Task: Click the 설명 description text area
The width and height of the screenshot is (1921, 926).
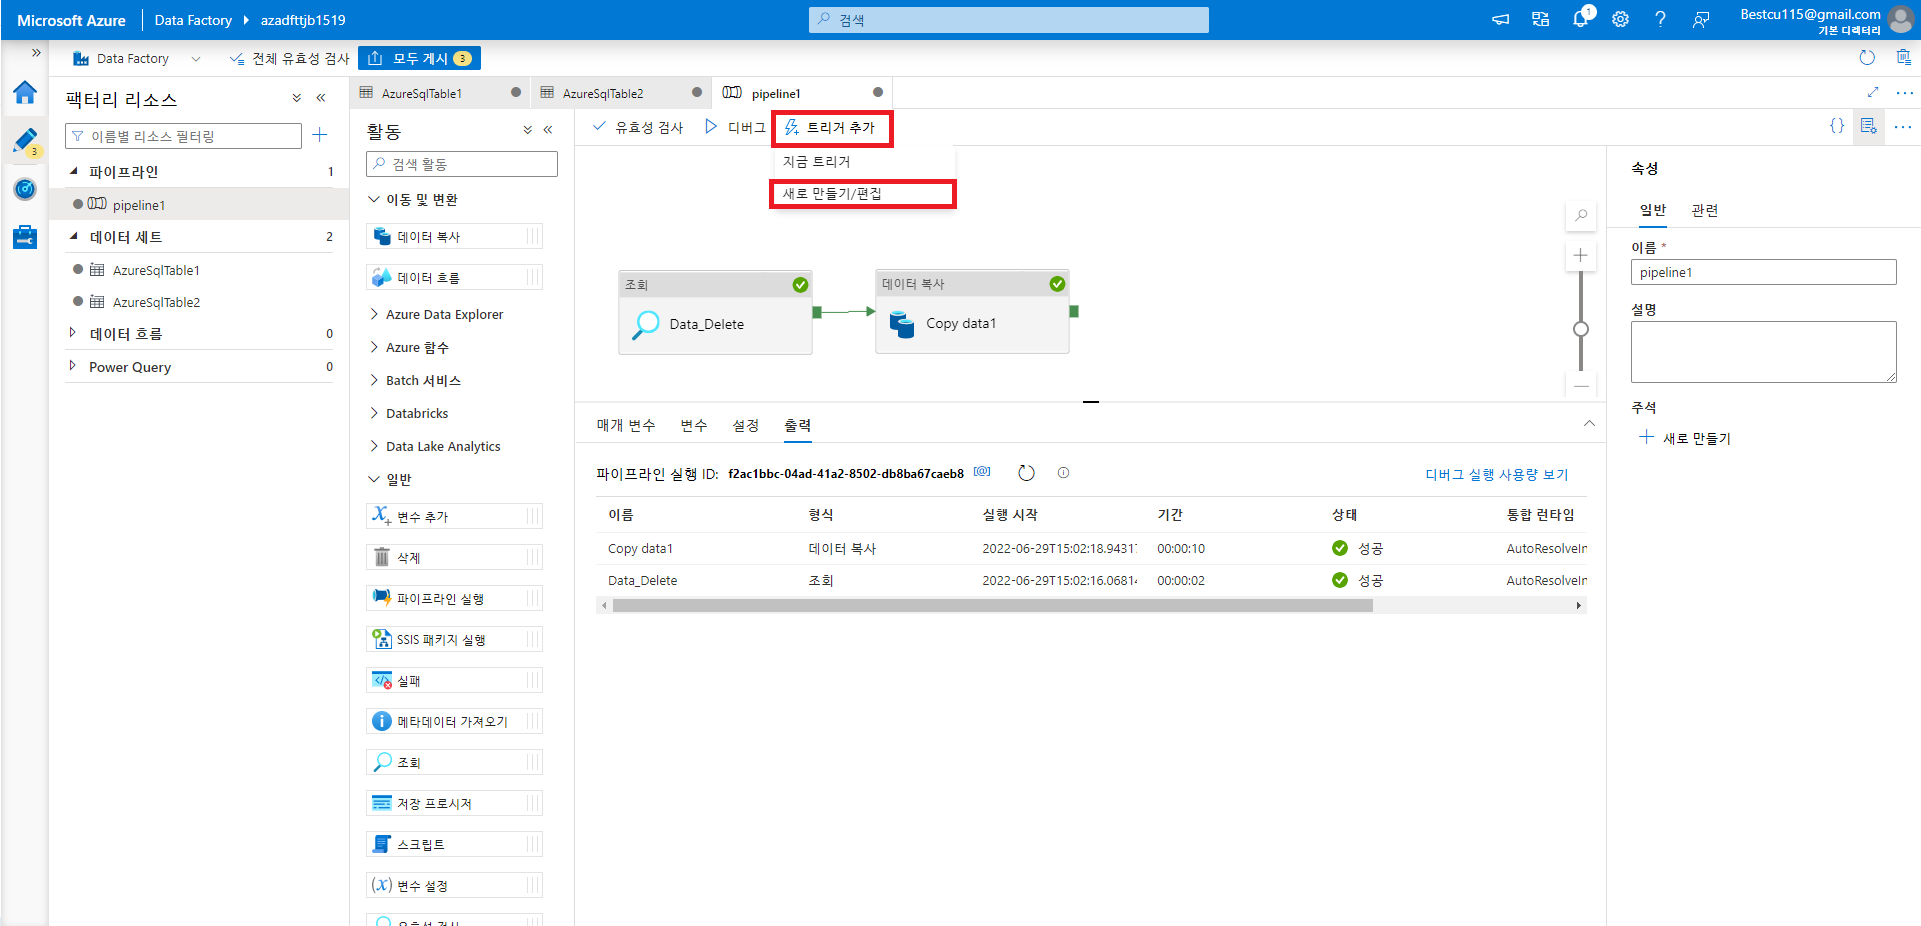Action: [1763, 352]
